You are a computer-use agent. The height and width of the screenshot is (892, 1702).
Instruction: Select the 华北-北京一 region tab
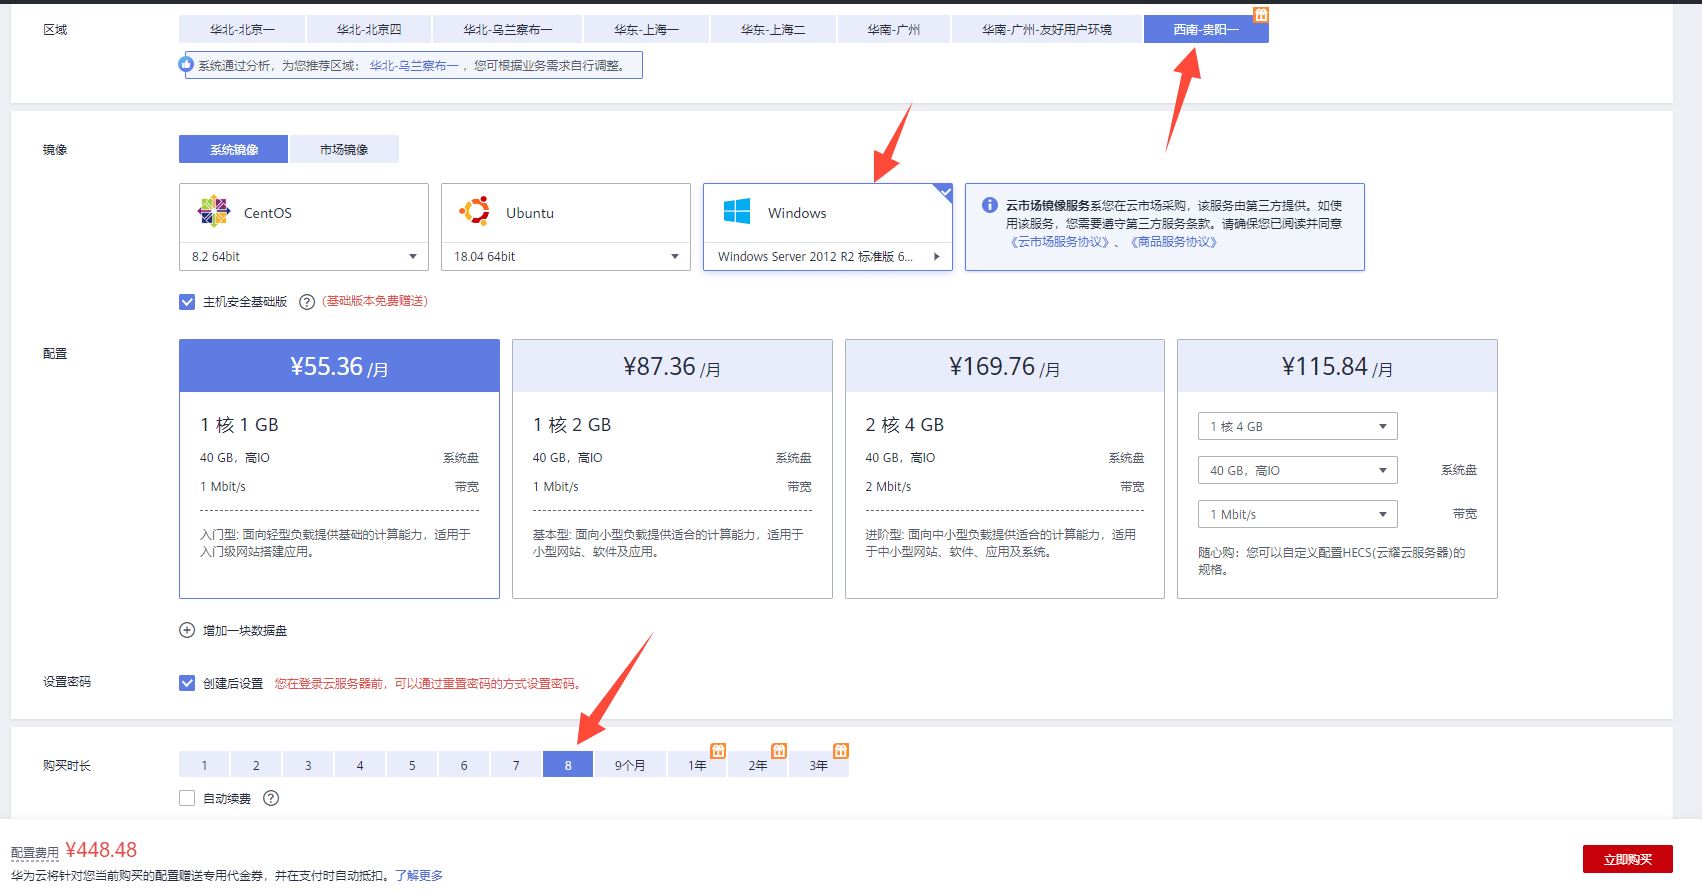242,29
